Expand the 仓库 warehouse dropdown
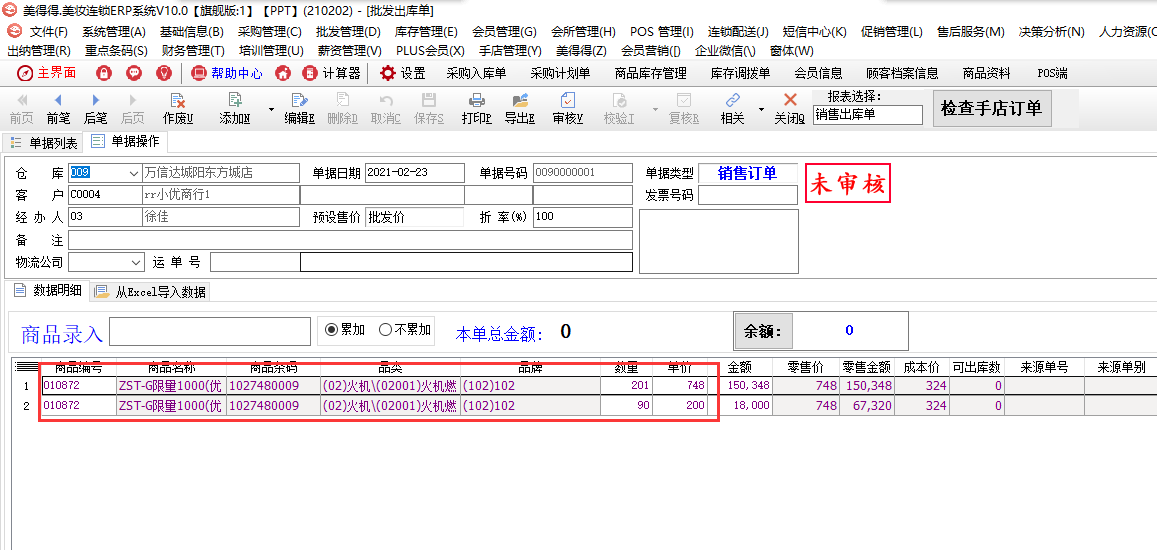This screenshot has height=550, width=1157. coord(134,173)
